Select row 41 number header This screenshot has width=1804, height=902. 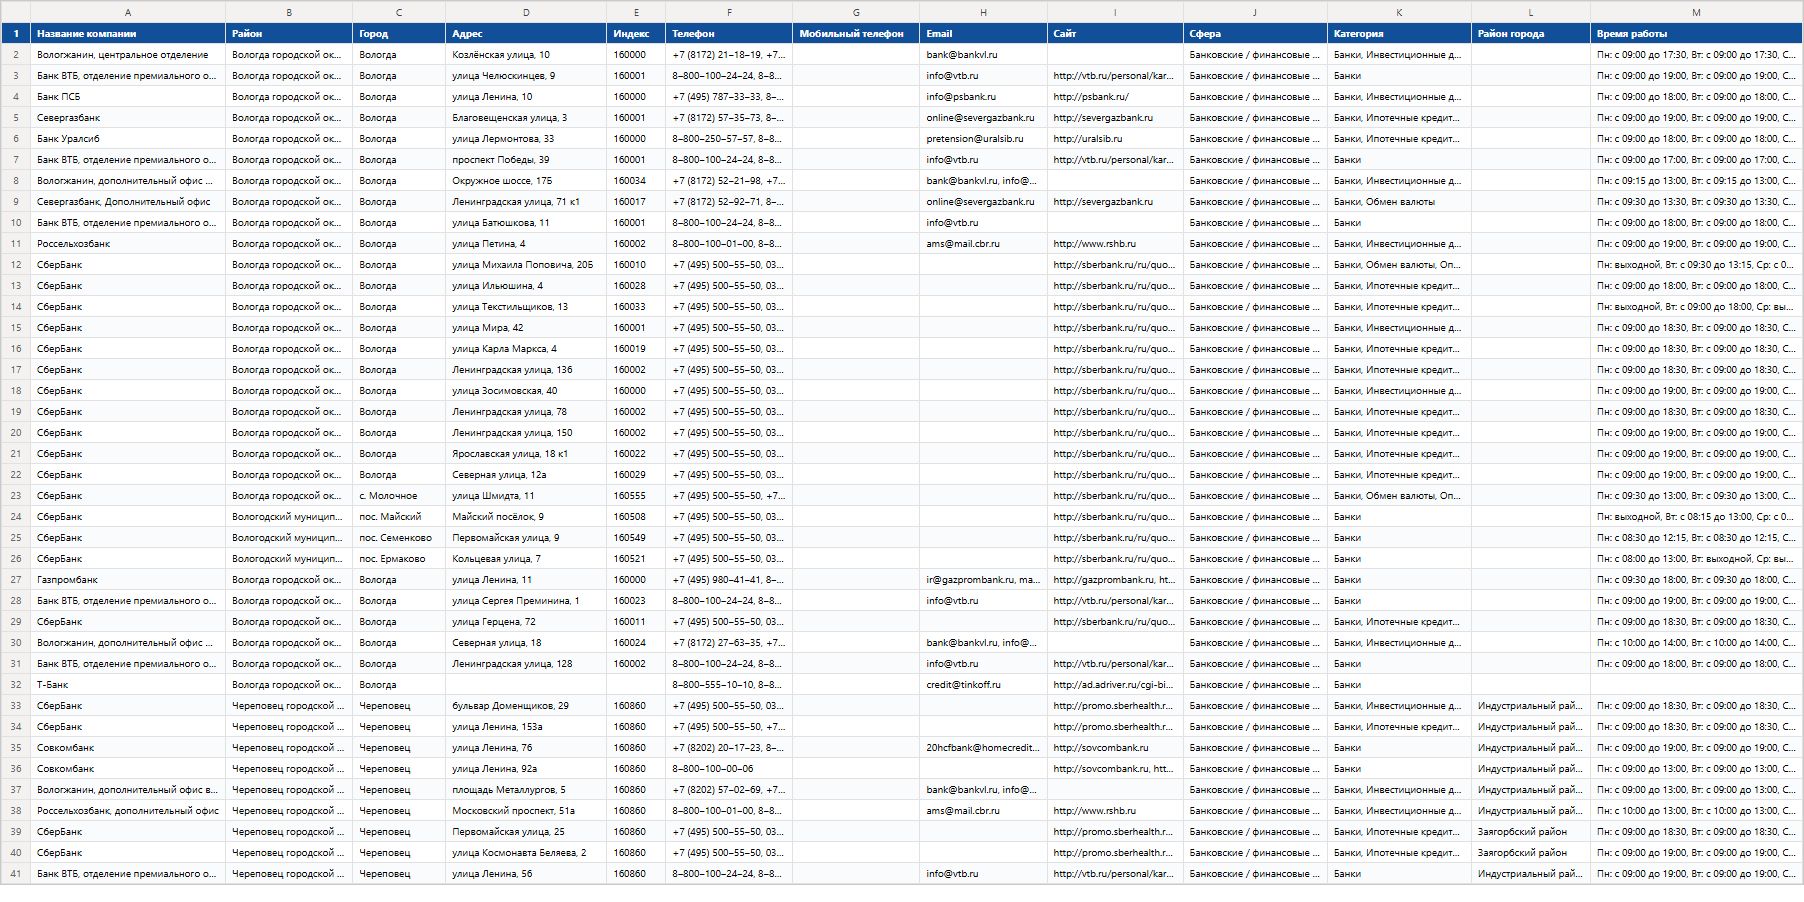click(16, 874)
